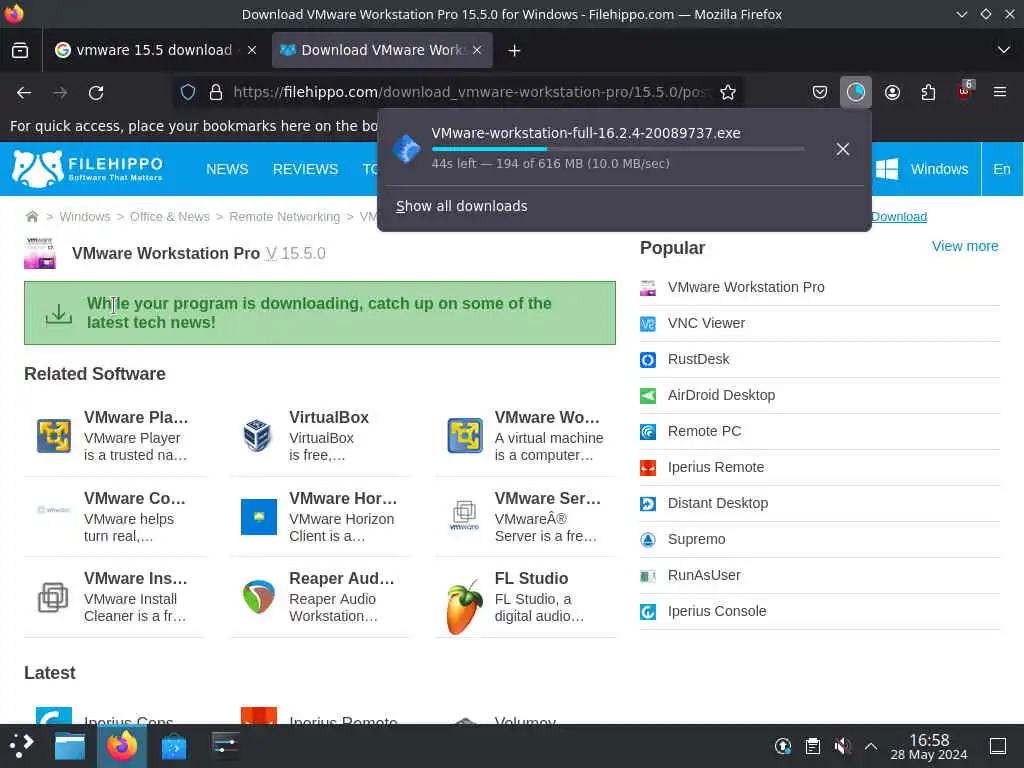Open a new tab
The image size is (1024, 768).
coord(514,50)
